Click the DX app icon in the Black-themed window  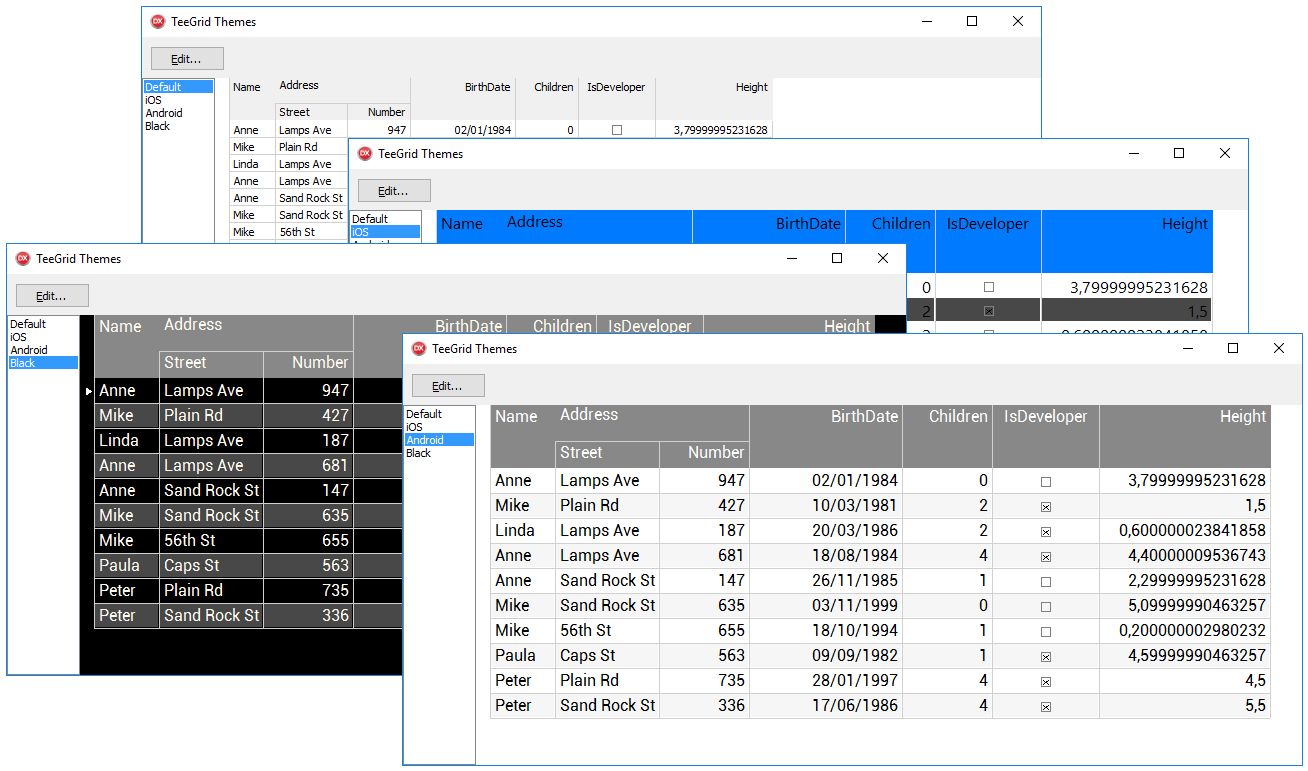point(23,259)
